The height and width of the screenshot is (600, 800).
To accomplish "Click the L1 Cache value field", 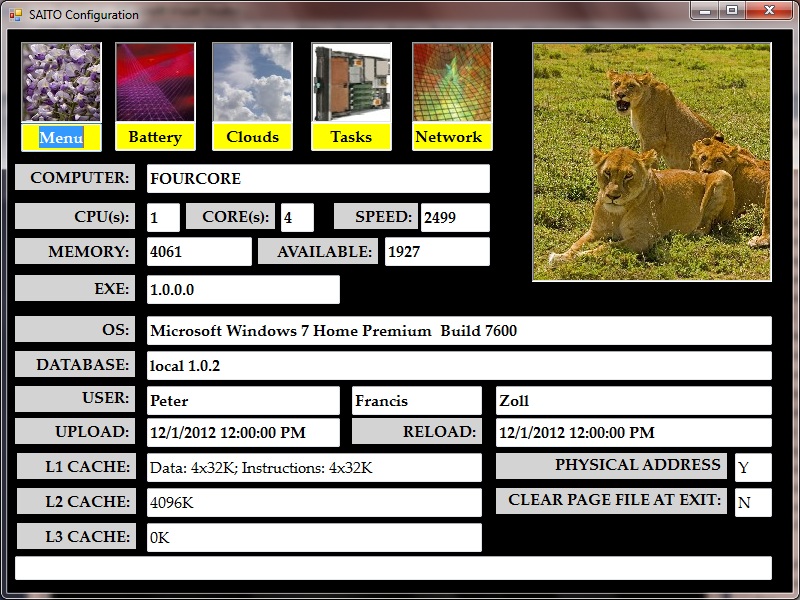I will tap(314, 467).
